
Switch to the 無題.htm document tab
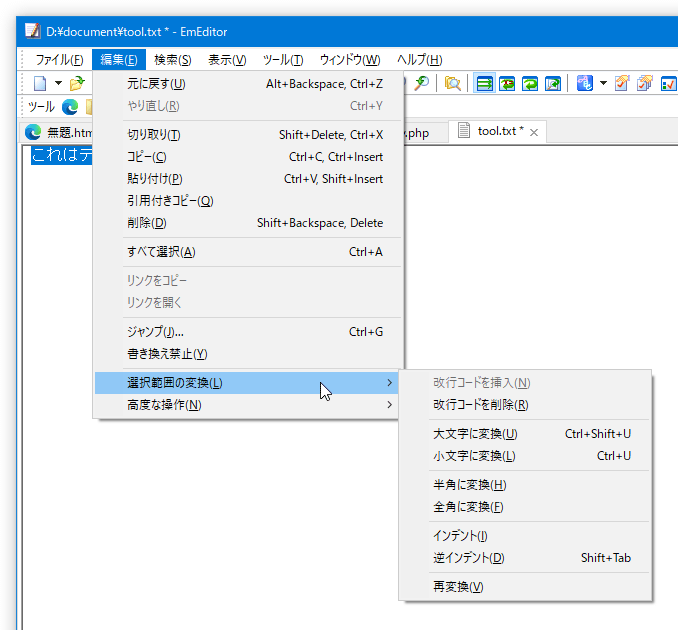point(57,132)
